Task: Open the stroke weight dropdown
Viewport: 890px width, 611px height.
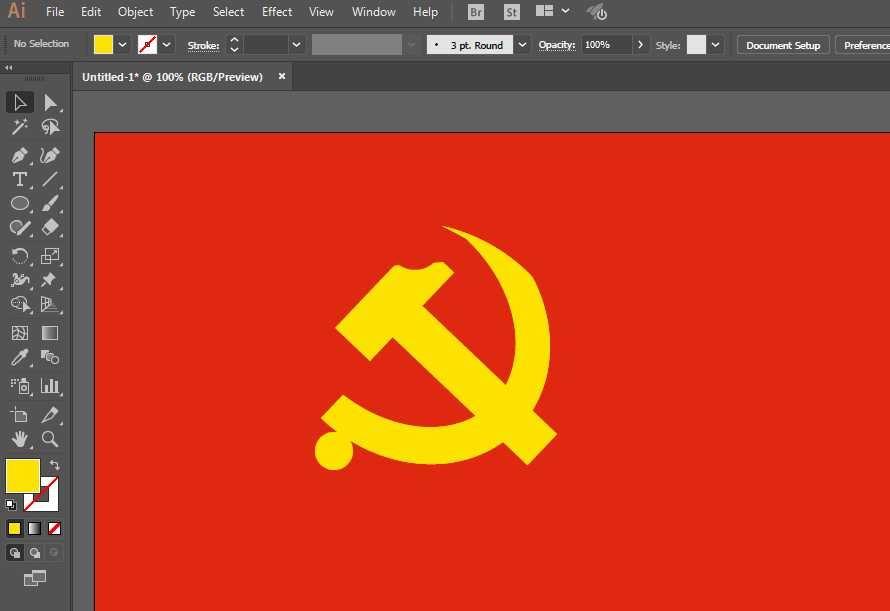Action: (x=296, y=45)
